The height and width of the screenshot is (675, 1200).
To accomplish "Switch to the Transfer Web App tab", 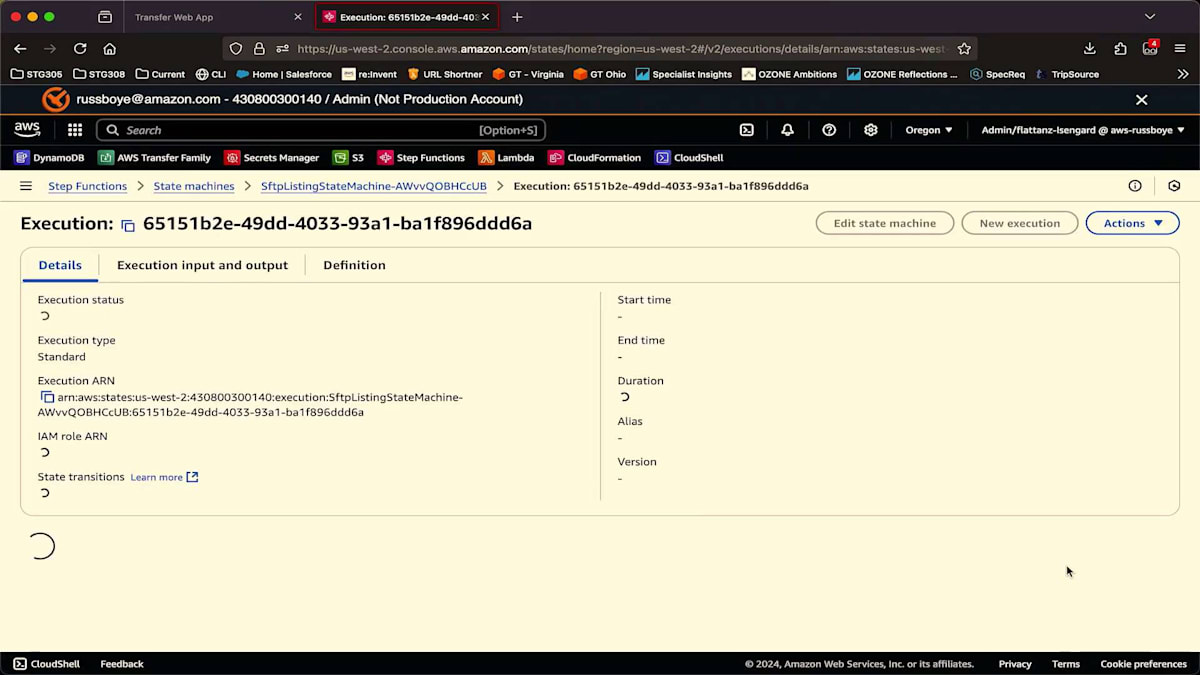I will [x=215, y=17].
